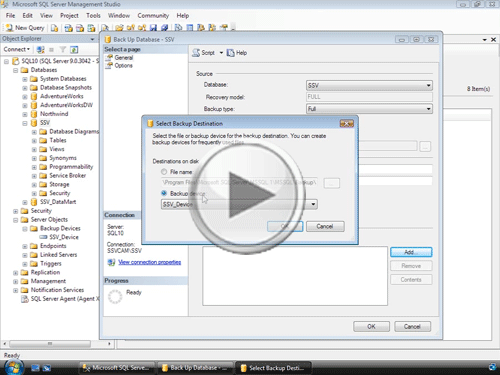Viewport: 500px width, 375px height.
Task: Click the filter icon in Object Explorer toolbar
Action: click(x=63, y=50)
